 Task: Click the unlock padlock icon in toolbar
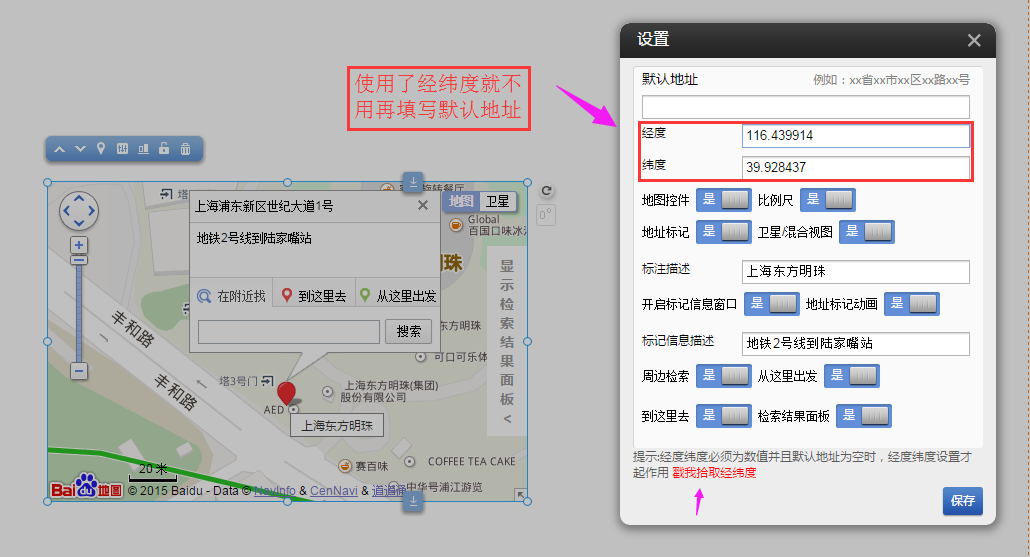[x=164, y=149]
